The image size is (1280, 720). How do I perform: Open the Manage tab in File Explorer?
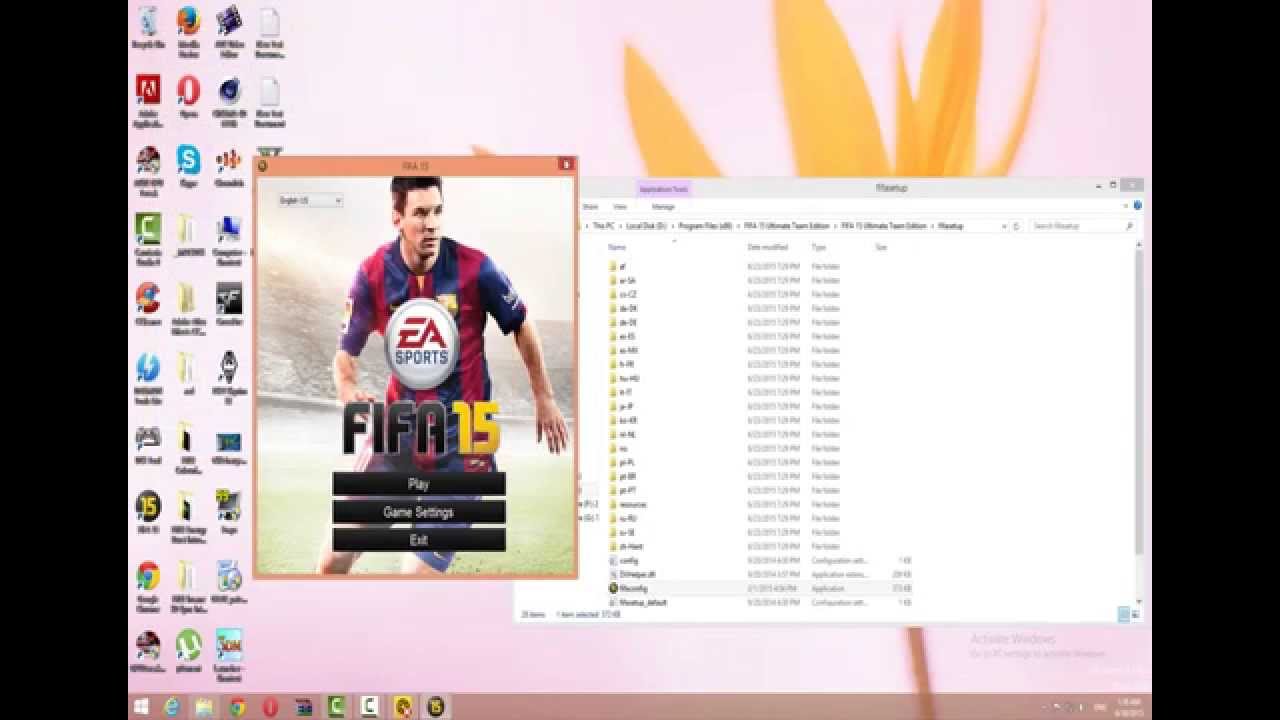tap(663, 207)
